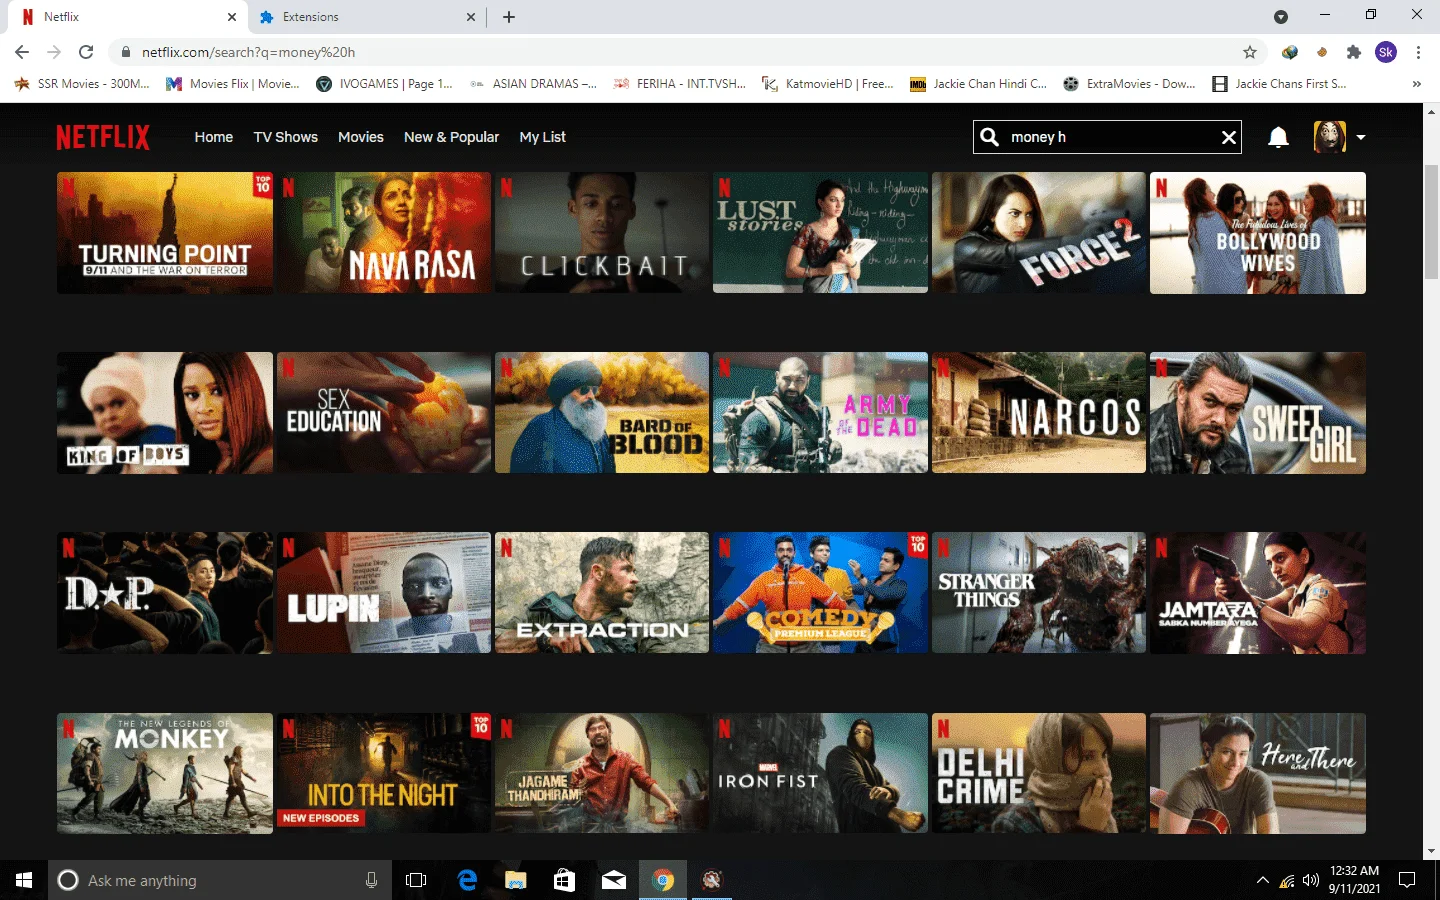Click the Netflix logo
Viewport: 1440px width, 900px height.
click(x=103, y=137)
